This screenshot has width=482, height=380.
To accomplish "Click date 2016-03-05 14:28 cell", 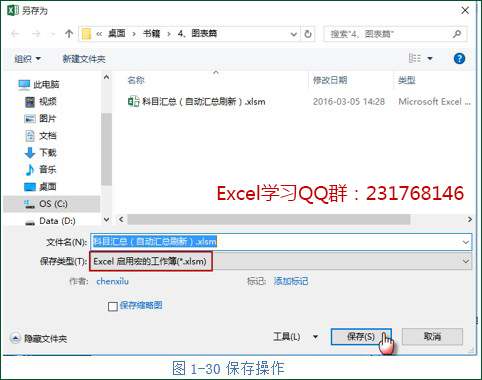I will [x=349, y=101].
